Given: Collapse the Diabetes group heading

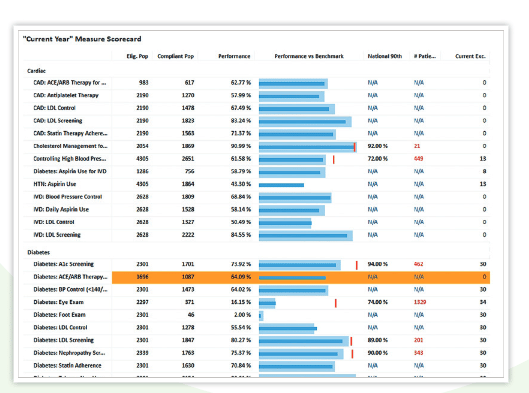Looking at the screenshot, I should [x=38, y=252].
